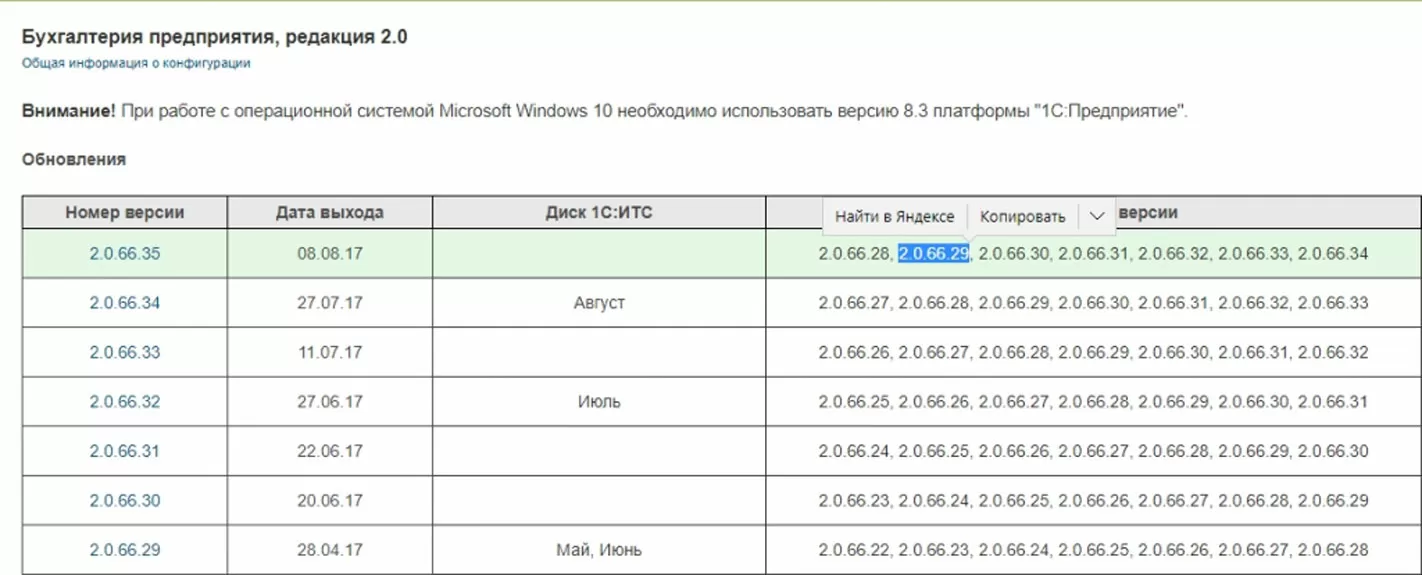Click the Номер версии column header
This screenshot has height=575, width=1422.
pos(124,212)
